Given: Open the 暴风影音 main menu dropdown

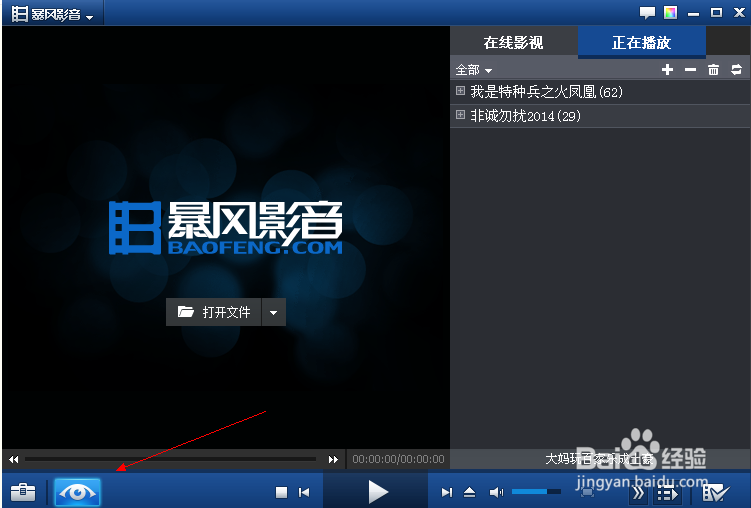Looking at the screenshot, I should pyautogui.click(x=53, y=13).
